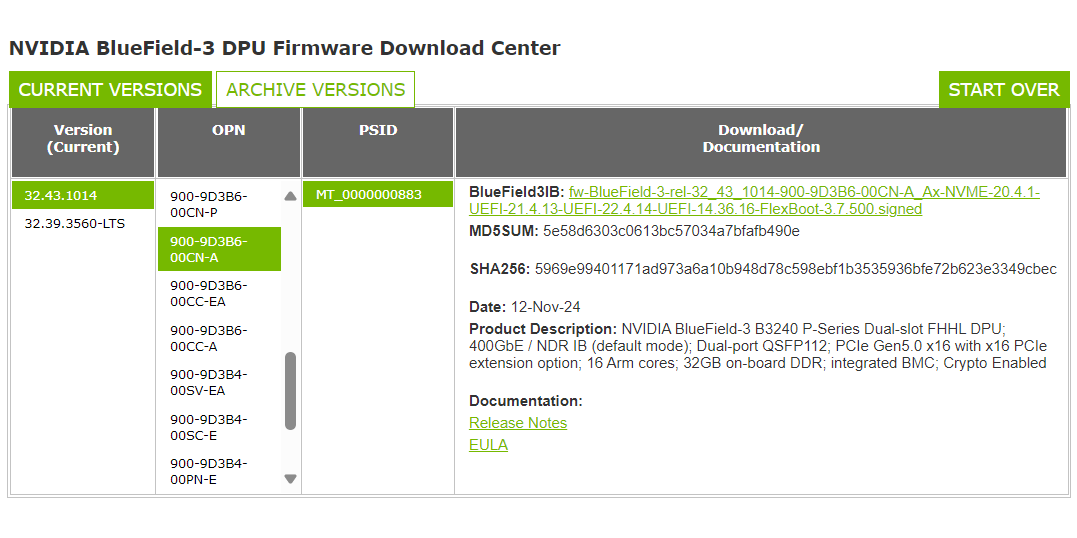This screenshot has width=1077, height=538.
Task: Click the OPN list scrollbar thumb
Action: point(290,391)
